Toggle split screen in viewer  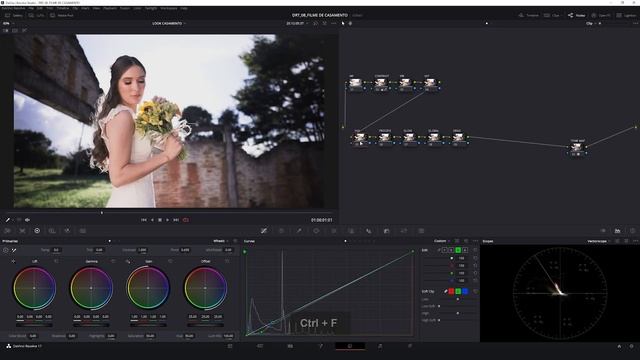coord(15,30)
